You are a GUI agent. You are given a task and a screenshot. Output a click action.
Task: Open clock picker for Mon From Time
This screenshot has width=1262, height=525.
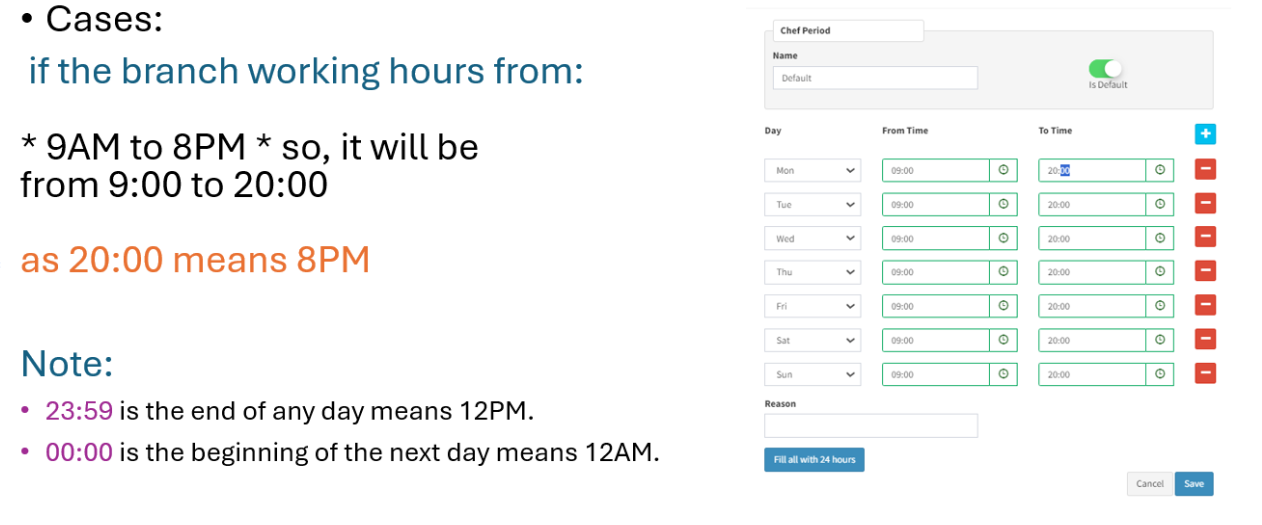[x=1003, y=170]
